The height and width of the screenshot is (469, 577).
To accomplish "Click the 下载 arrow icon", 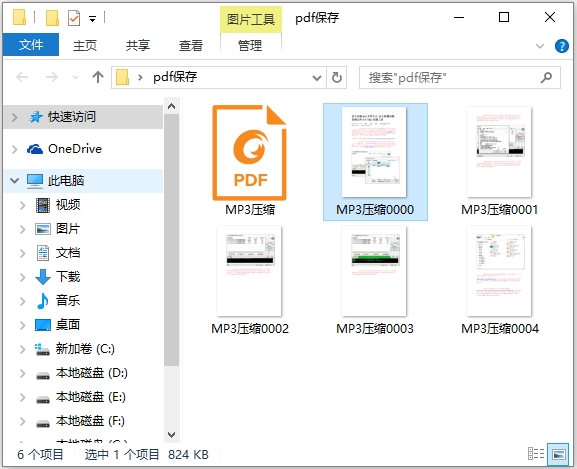I will [x=43, y=277].
